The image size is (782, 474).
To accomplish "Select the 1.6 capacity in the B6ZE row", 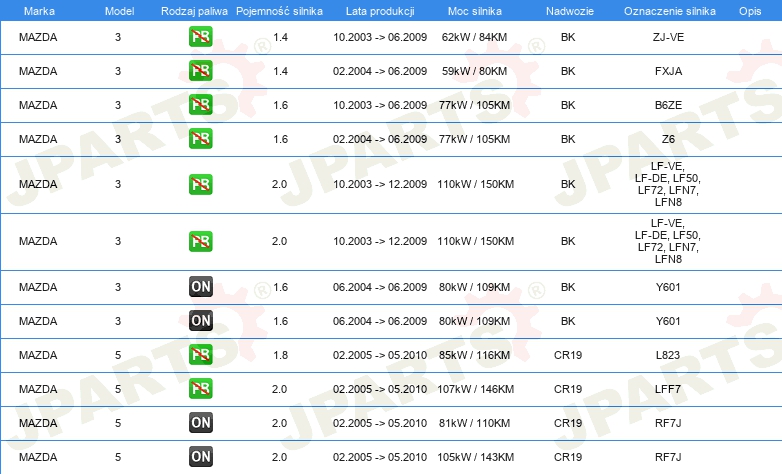I will [280, 105].
